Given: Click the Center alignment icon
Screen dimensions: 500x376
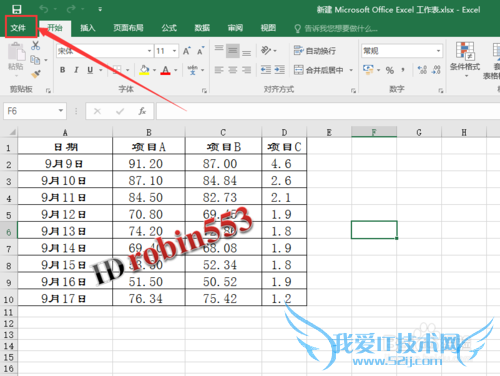Looking at the screenshot, I should [x=233, y=70].
